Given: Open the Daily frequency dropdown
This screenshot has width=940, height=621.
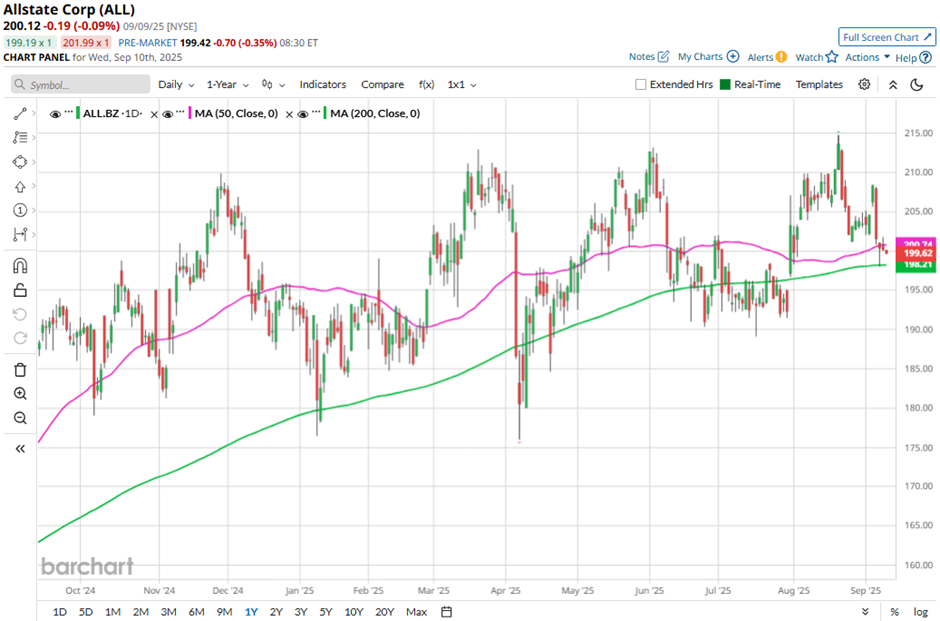Looking at the screenshot, I should (176, 85).
